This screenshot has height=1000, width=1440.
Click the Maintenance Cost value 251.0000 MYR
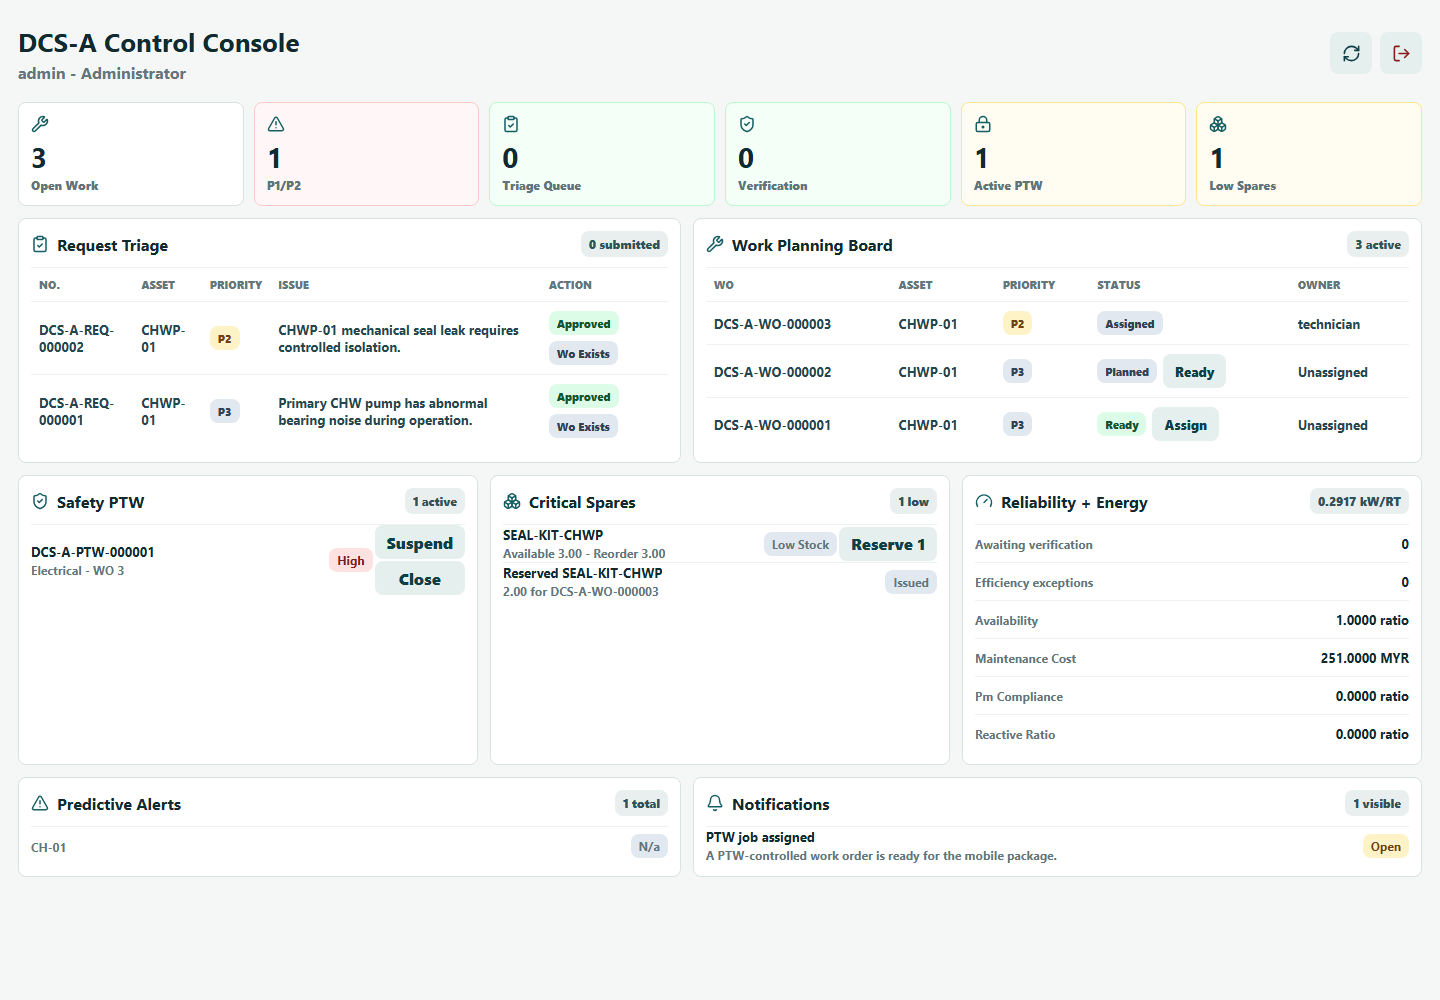1364,658
